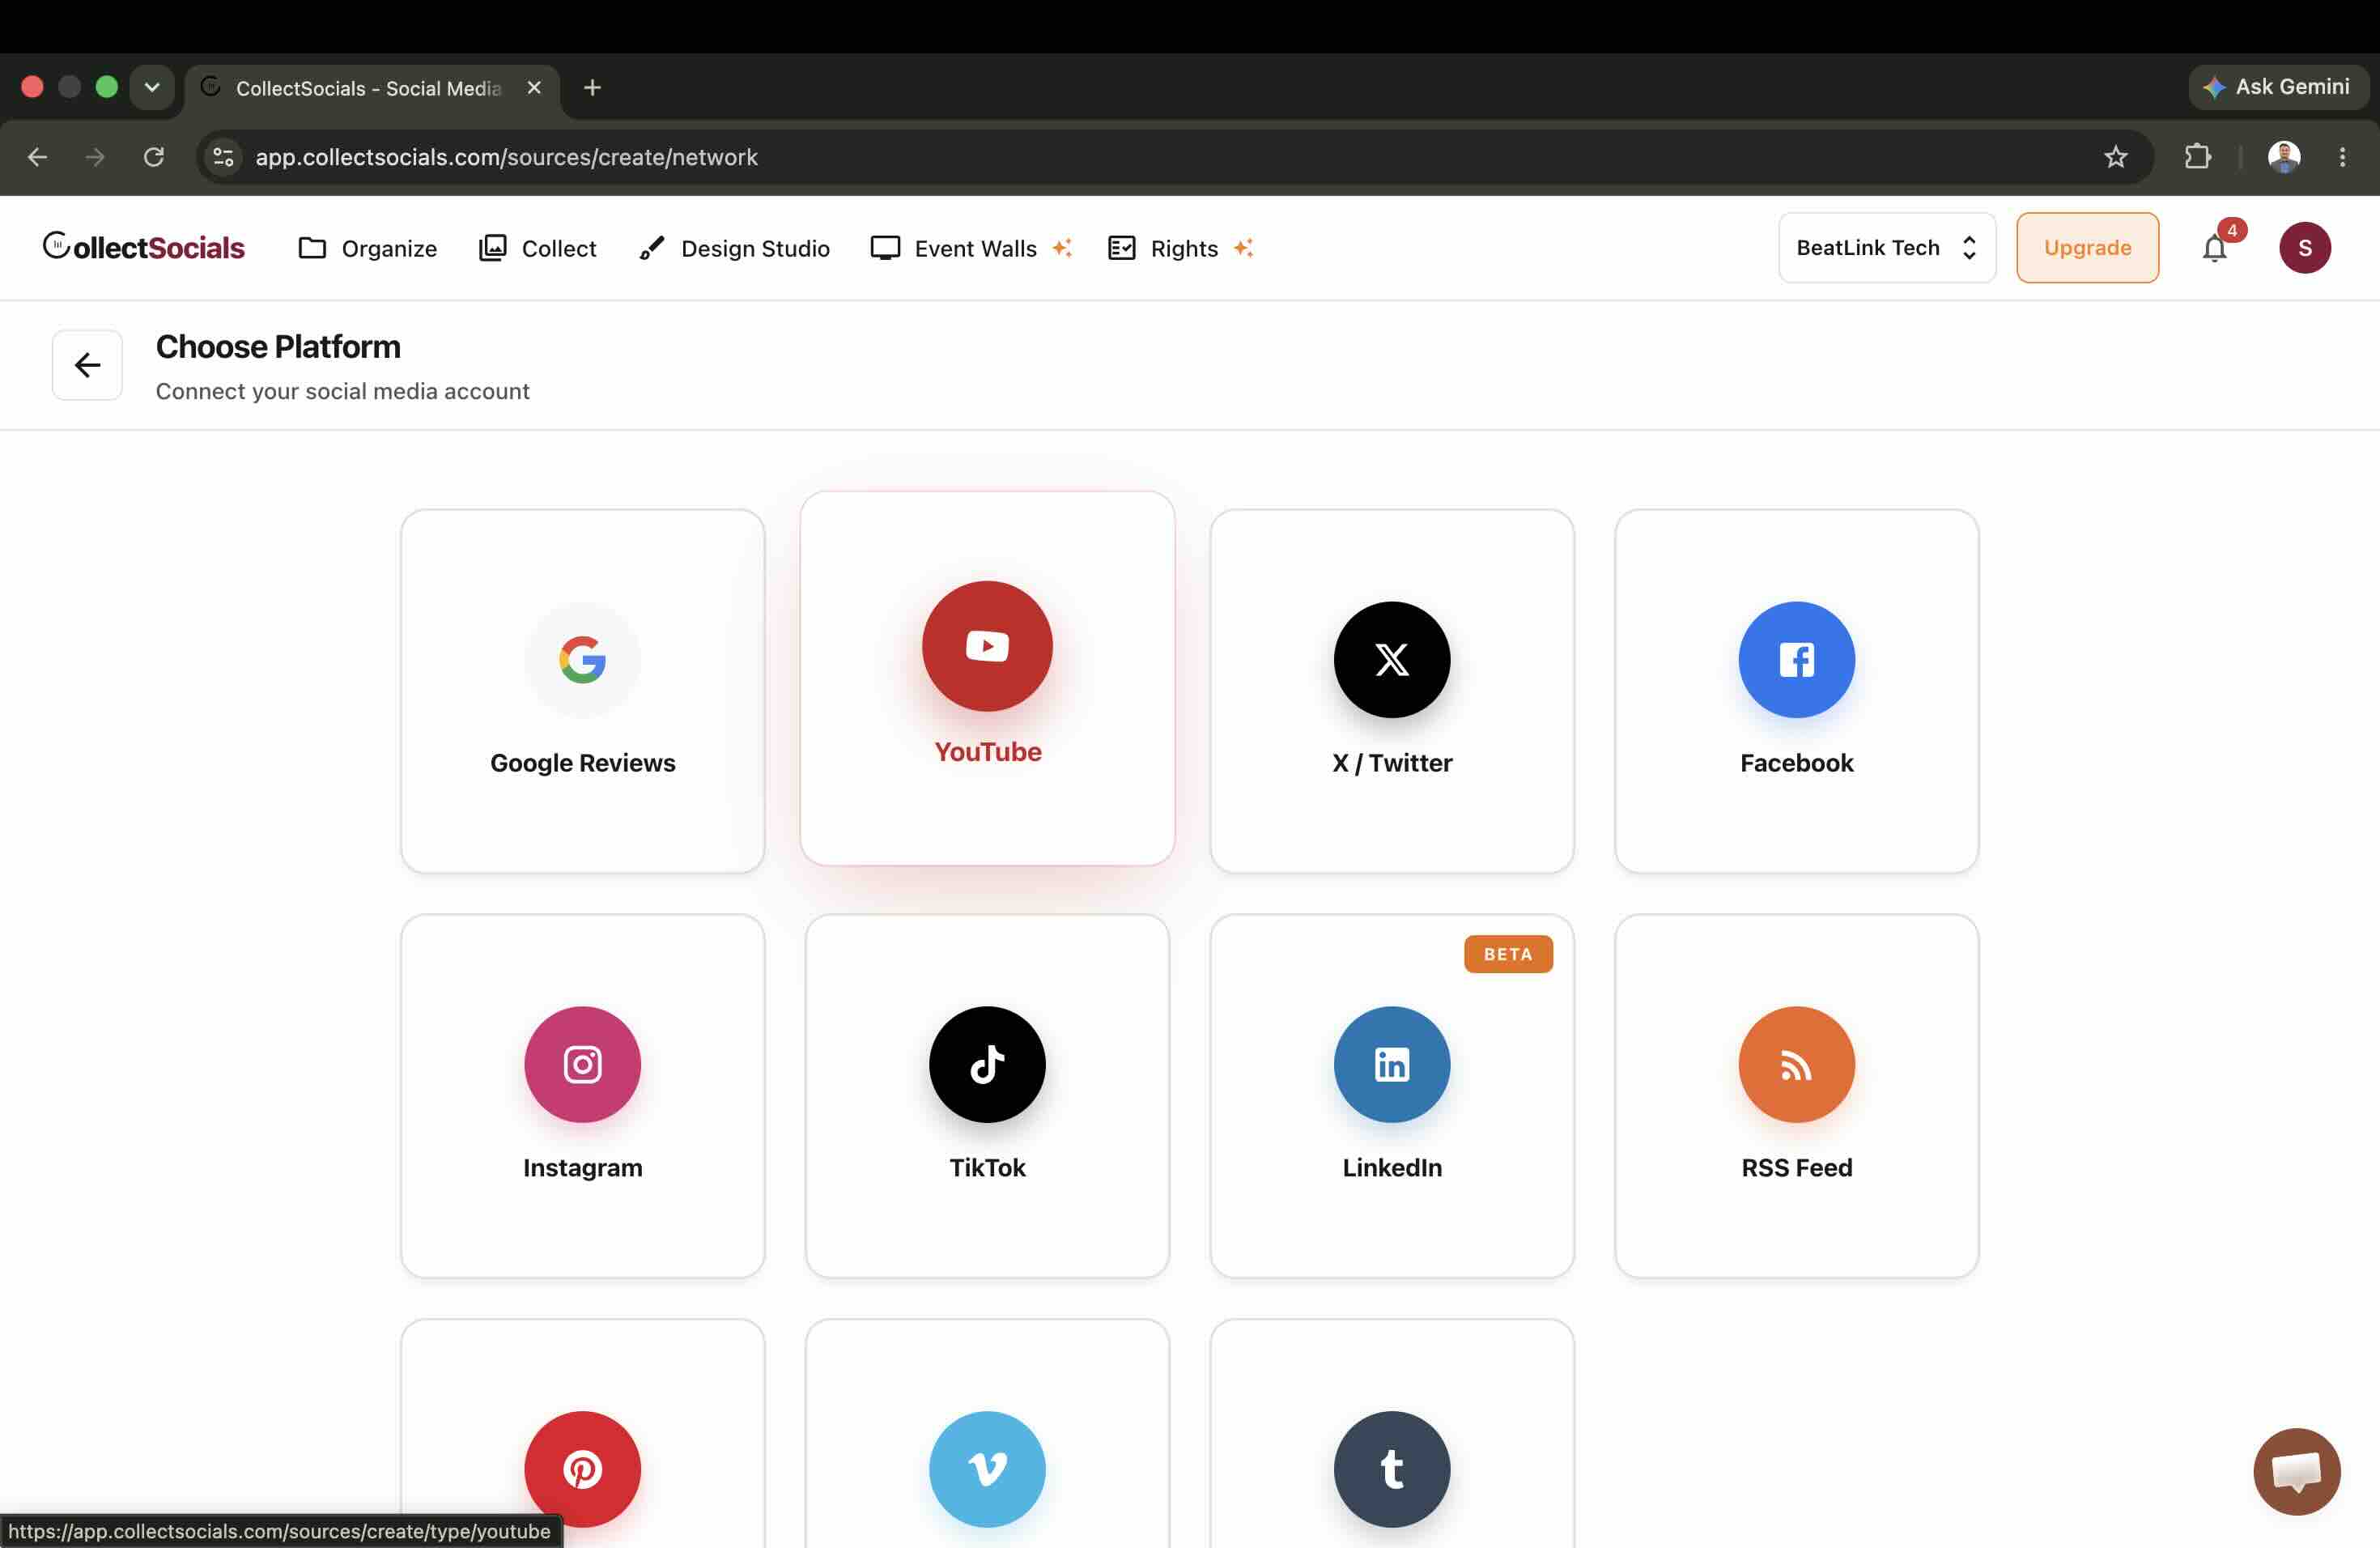2380x1548 pixels.
Task: Pick the LinkedIn icon
Action: coord(1391,1064)
